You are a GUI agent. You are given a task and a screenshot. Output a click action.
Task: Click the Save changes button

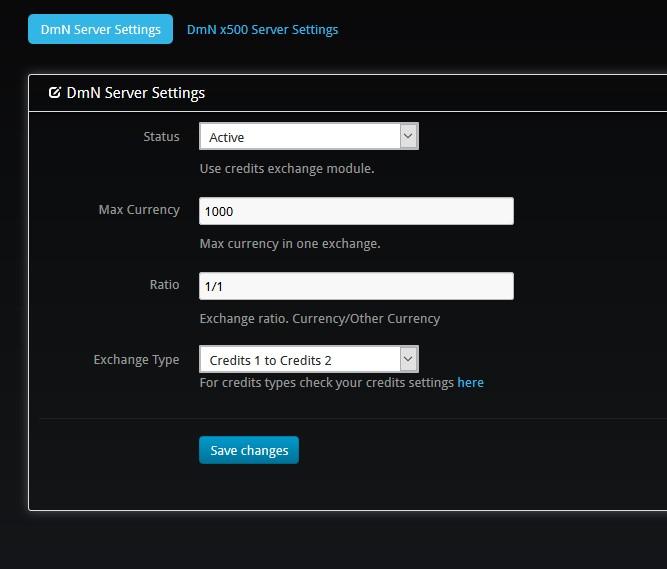coord(249,450)
